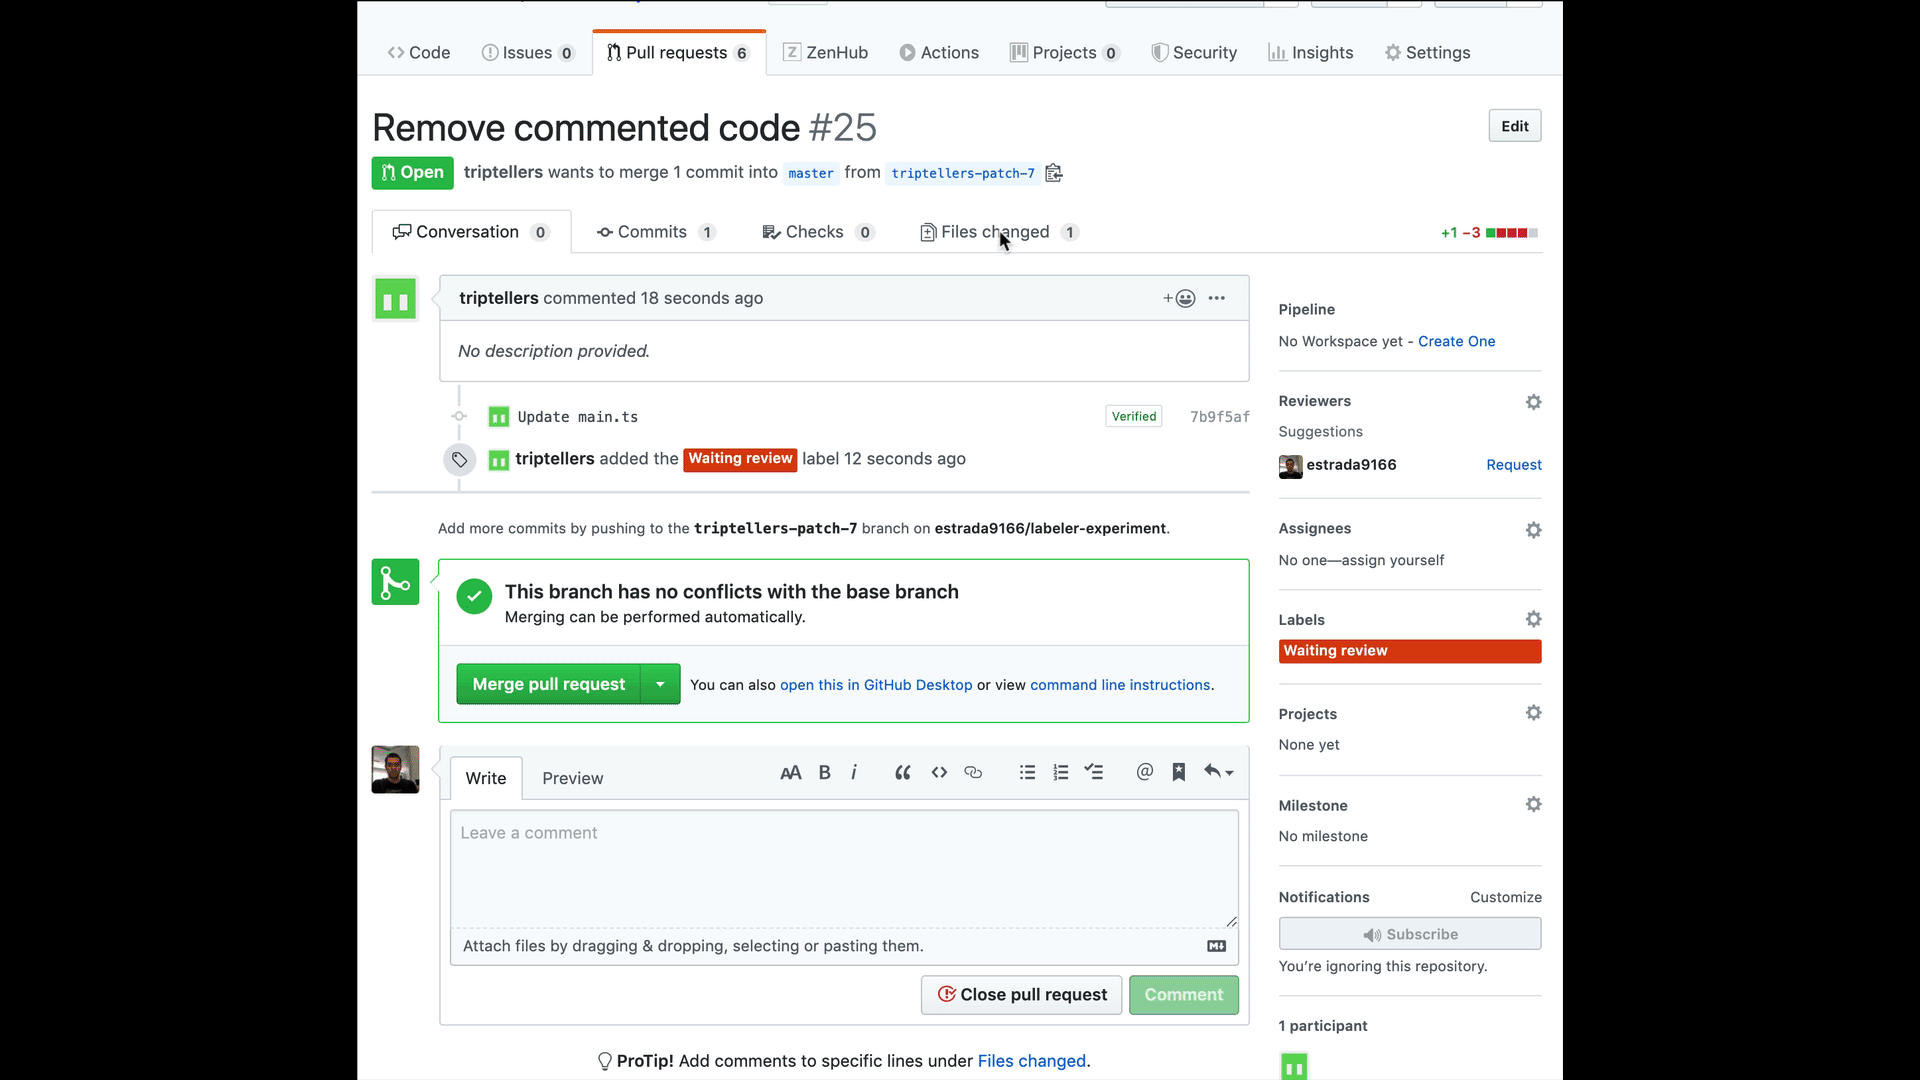Click the Markdown supported icon
This screenshot has height=1080, width=1920.
tap(1216, 946)
